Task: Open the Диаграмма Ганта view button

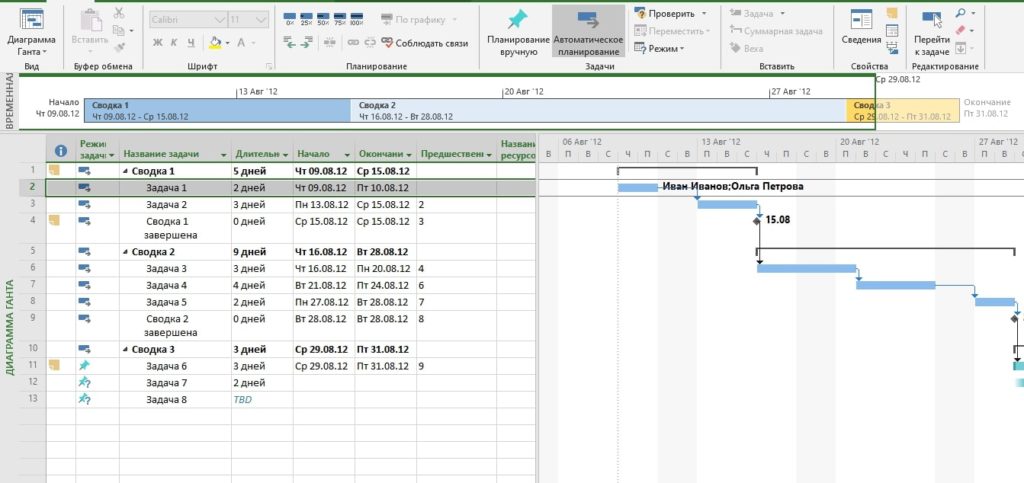Action: click(31, 33)
